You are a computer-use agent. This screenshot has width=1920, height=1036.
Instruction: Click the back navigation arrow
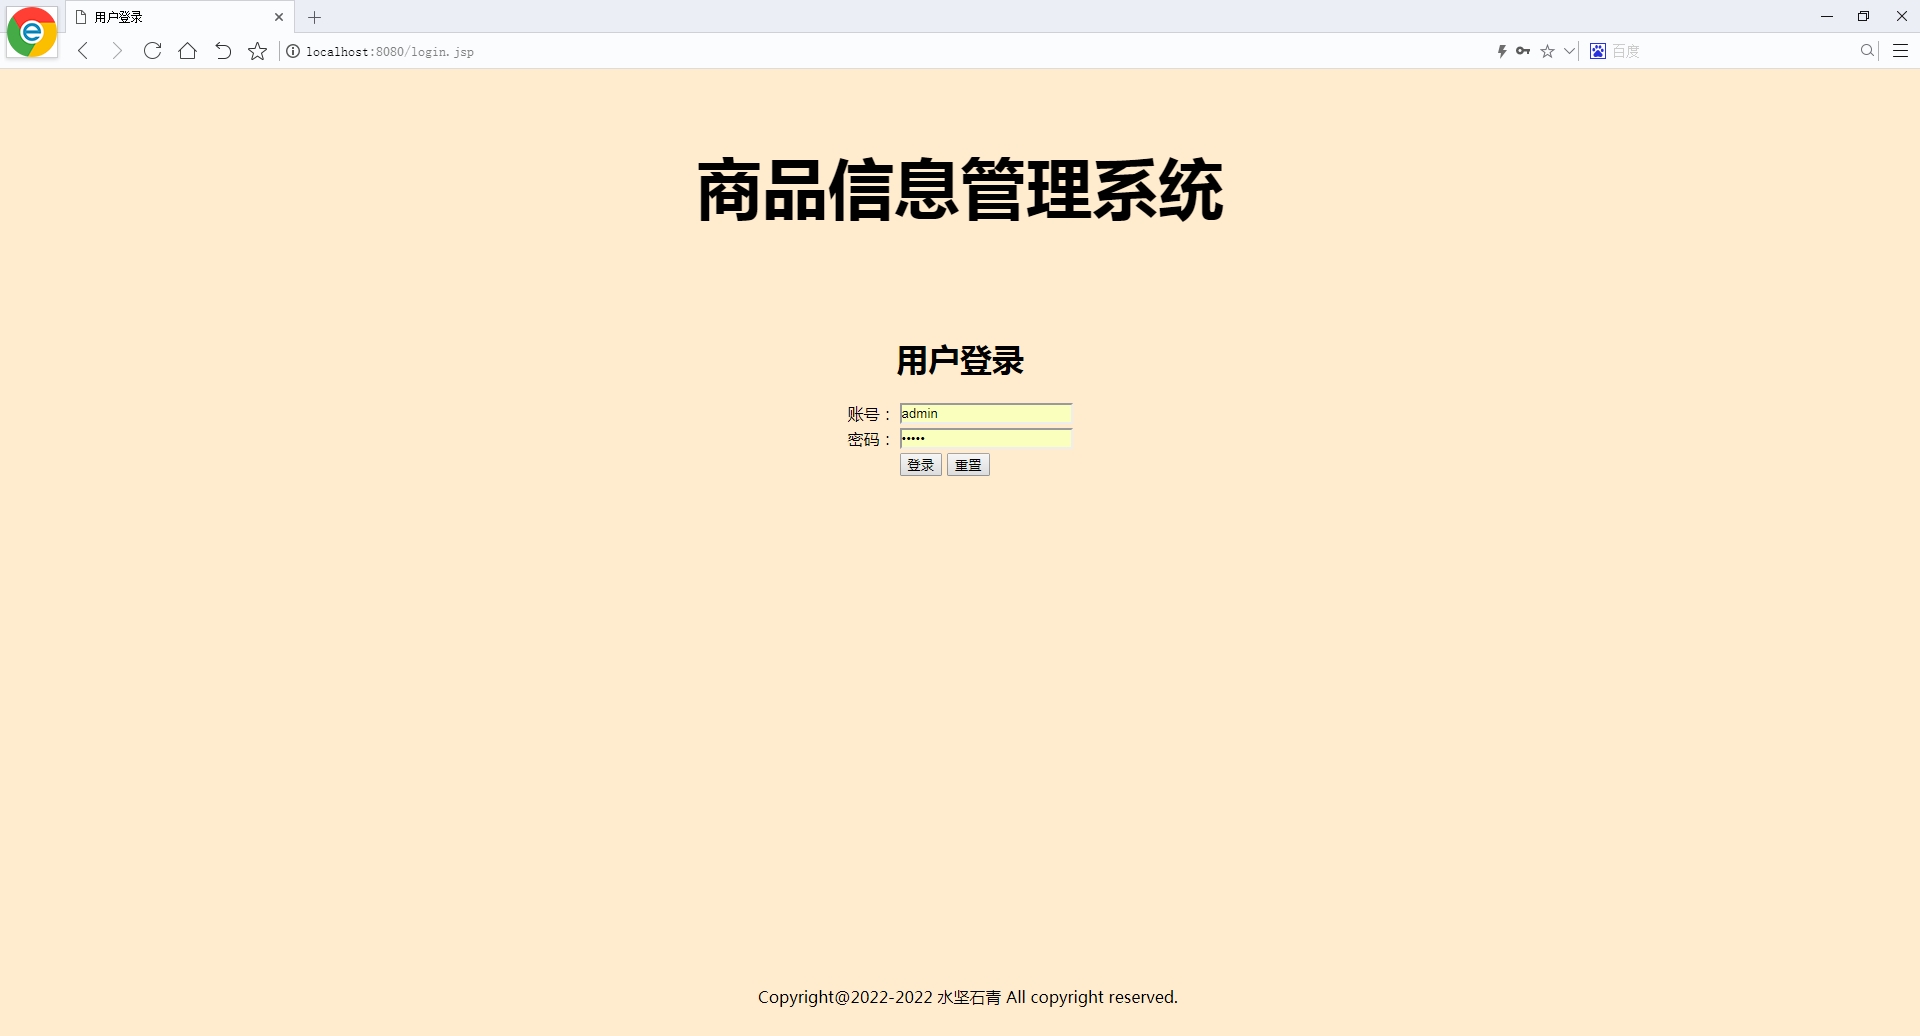pos(82,51)
